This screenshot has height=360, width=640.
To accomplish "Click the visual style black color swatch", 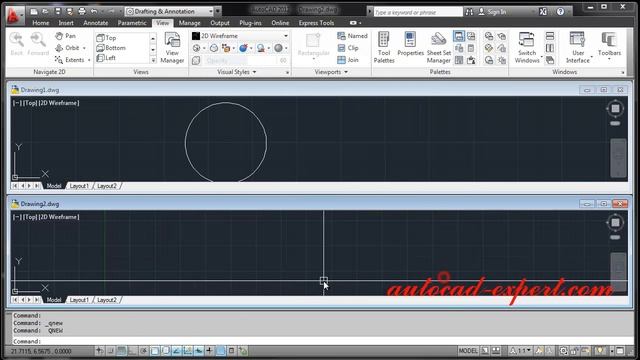I will coord(196,36).
